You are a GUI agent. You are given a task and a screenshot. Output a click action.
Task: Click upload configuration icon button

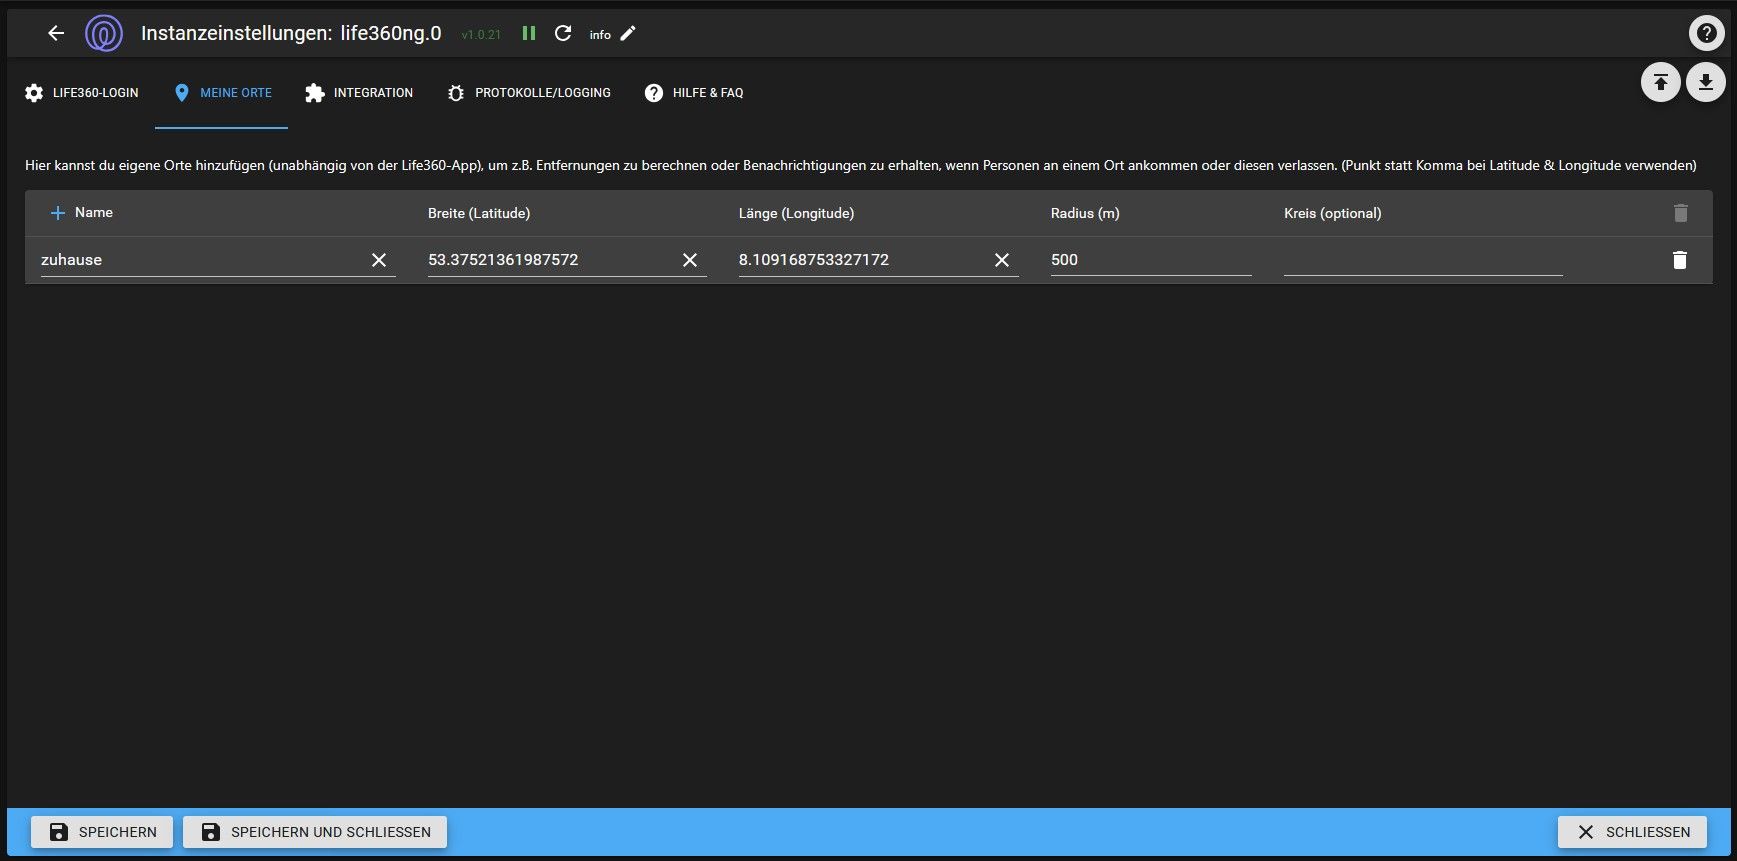coord(1660,82)
